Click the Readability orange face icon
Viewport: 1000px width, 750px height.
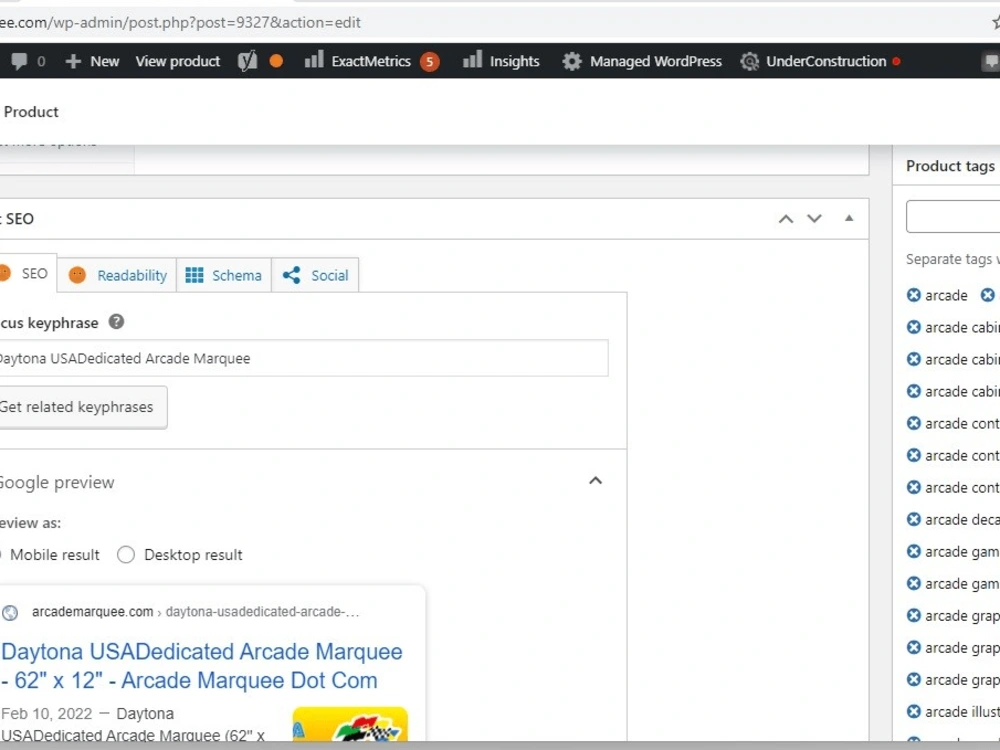(x=77, y=275)
